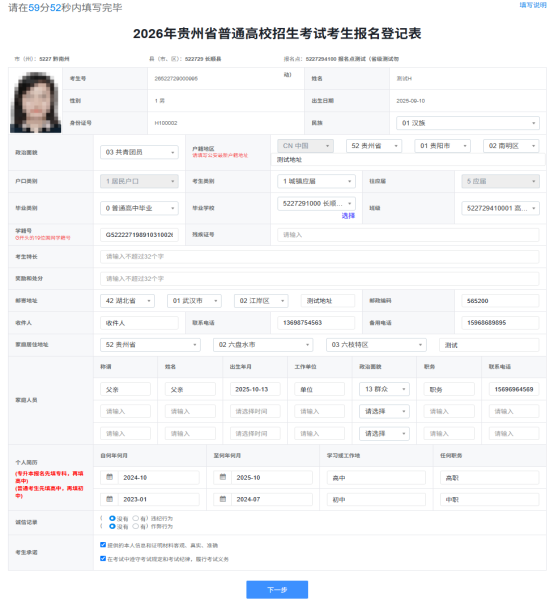Click the postal code field 565200
This screenshot has height=606, width=554.
coord(500,301)
